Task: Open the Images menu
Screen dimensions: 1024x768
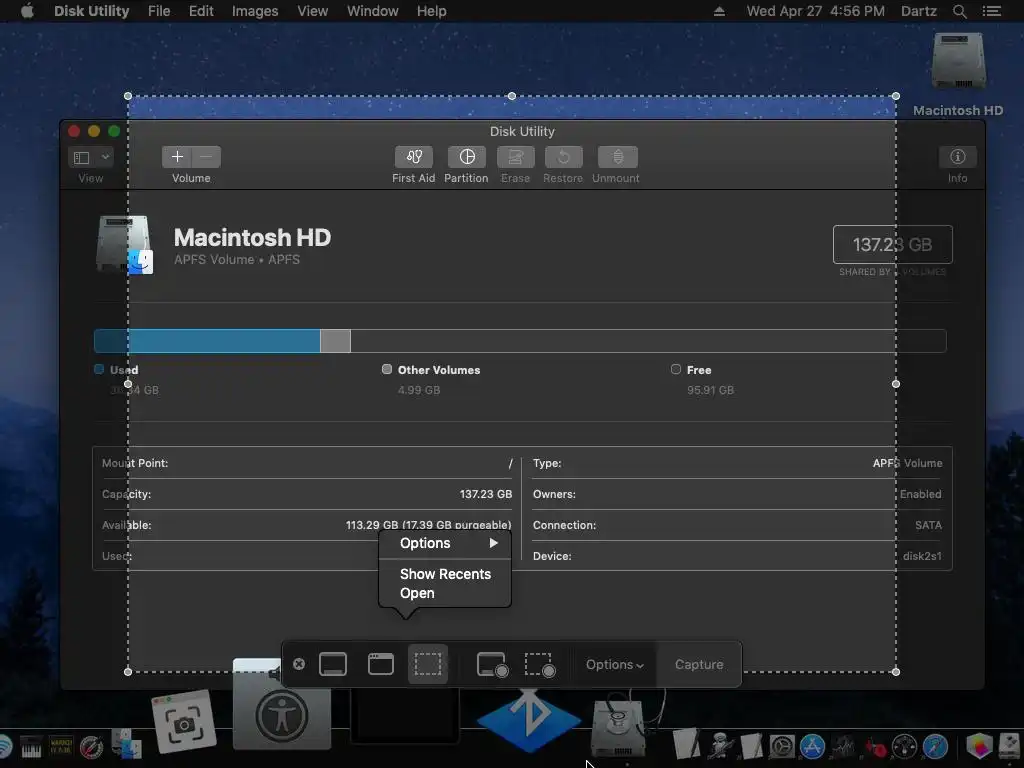Action: [x=255, y=11]
